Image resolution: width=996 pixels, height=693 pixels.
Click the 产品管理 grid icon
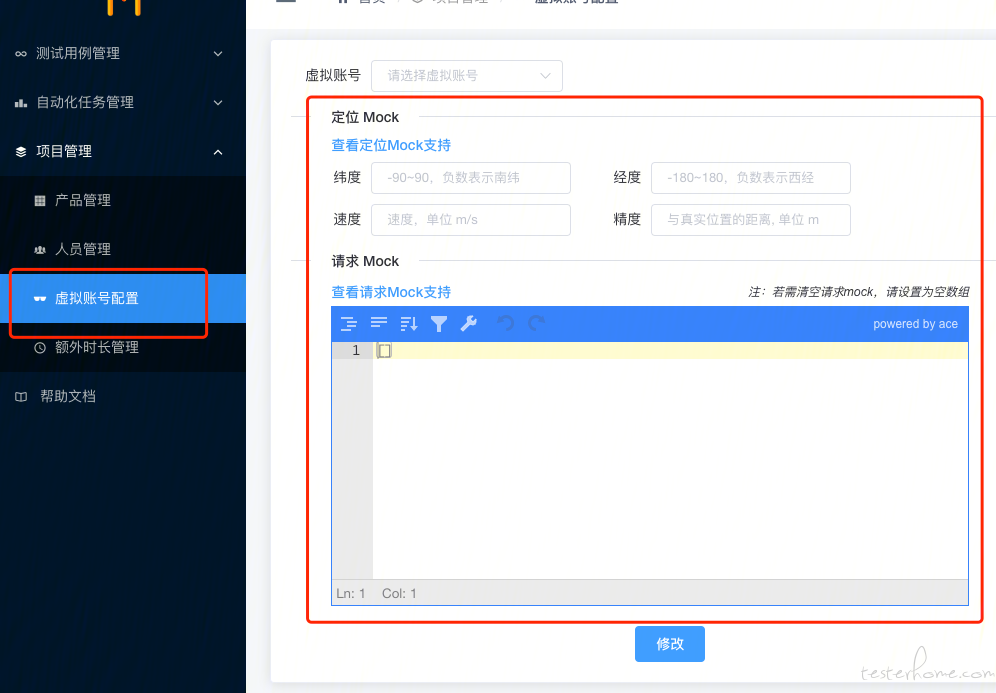coord(40,201)
